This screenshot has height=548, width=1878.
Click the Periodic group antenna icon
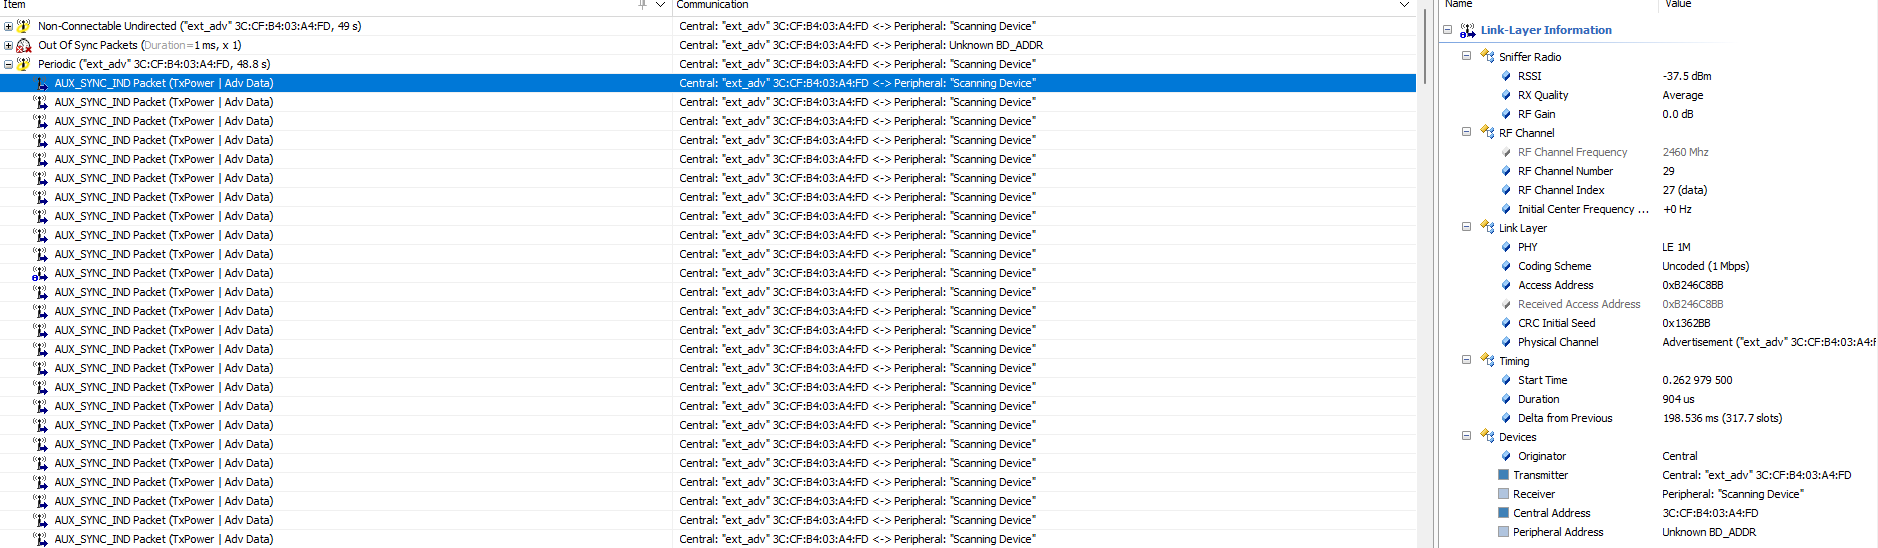coord(23,64)
